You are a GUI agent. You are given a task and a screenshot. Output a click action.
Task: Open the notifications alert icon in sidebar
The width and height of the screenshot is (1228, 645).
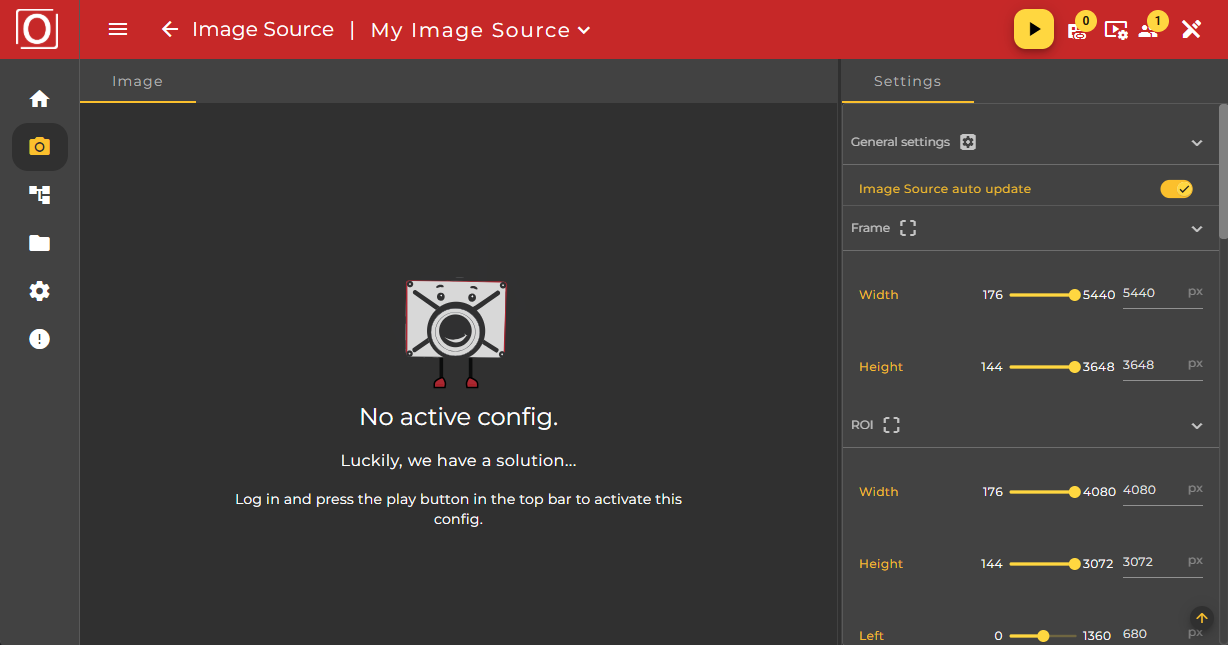click(x=39, y=338)
